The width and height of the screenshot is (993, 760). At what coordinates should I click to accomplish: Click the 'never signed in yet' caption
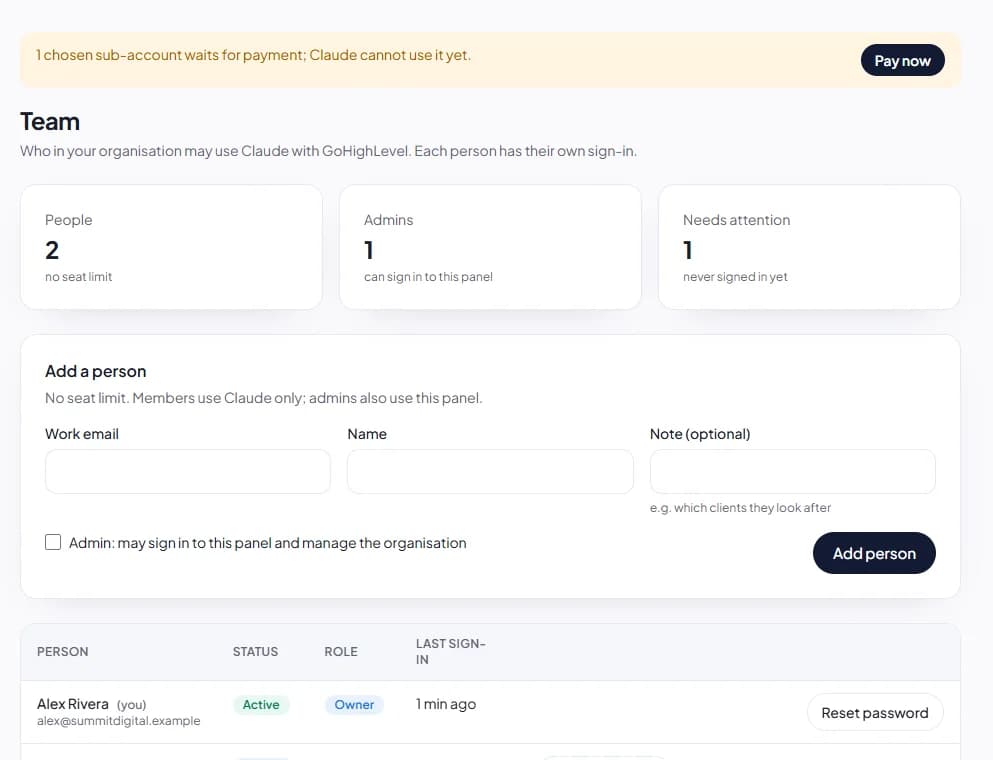coord(735,277)
